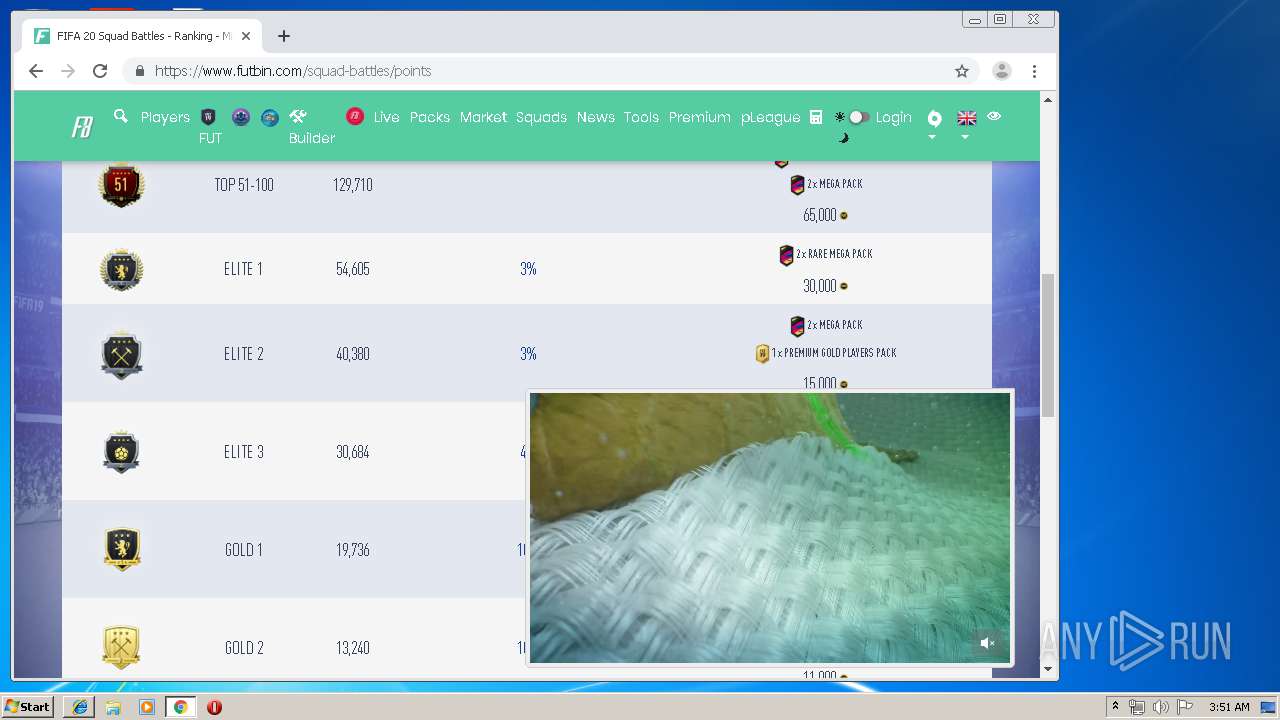Click the Gold 1 rank badge
Viewport: 1280px width, 720px height.
pyautogui.click(x=122, y=549)
